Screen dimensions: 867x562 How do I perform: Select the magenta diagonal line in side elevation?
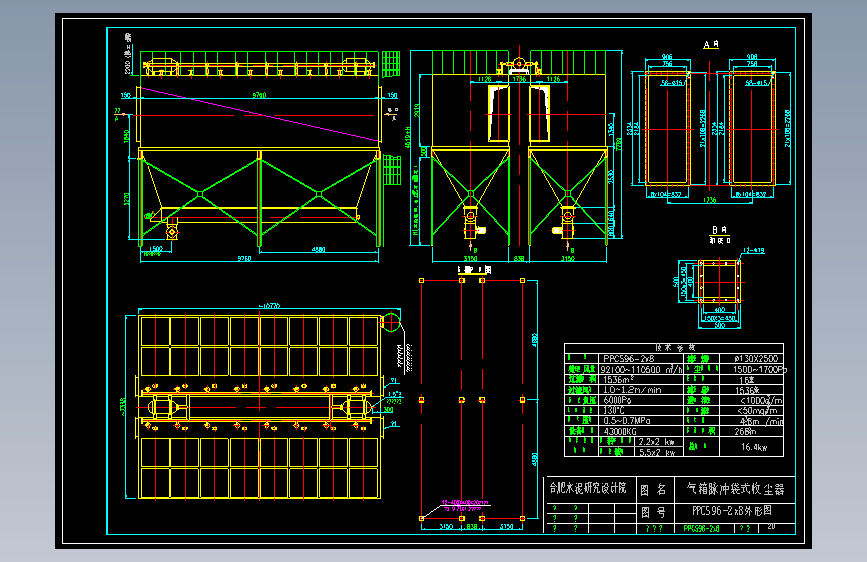[x=260, y=114]
